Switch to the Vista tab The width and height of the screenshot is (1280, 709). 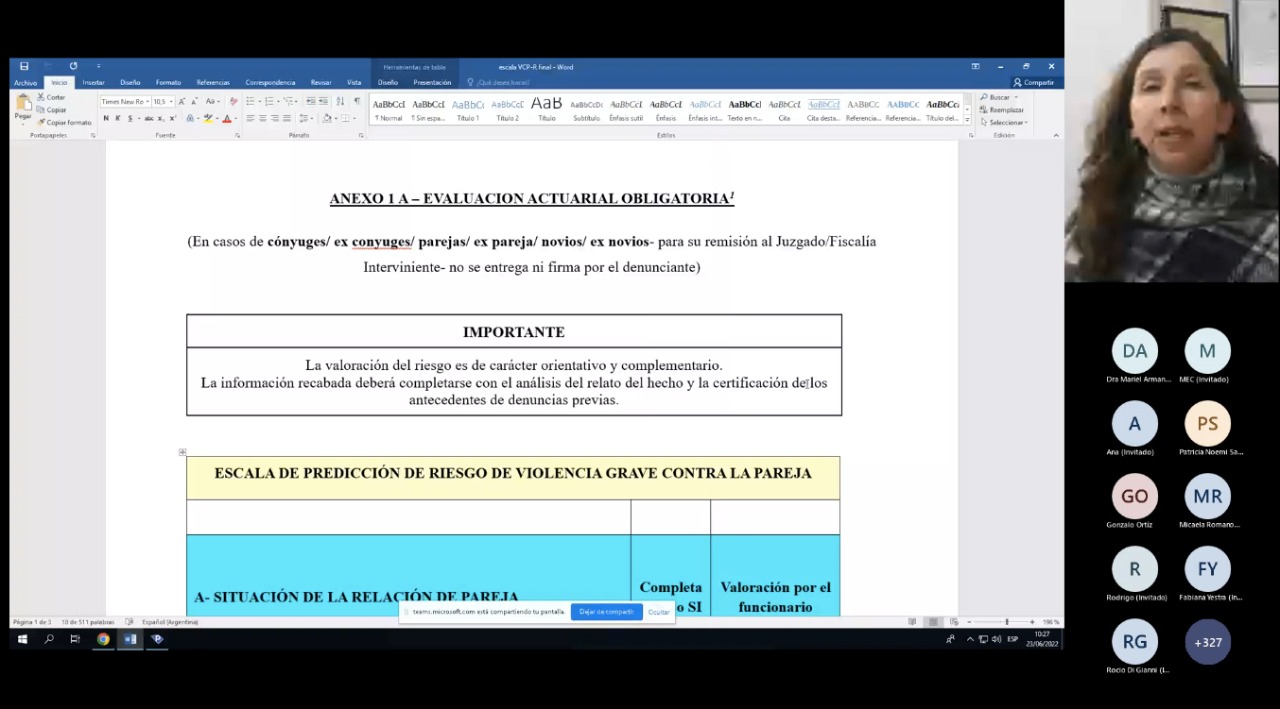point(354,82)
